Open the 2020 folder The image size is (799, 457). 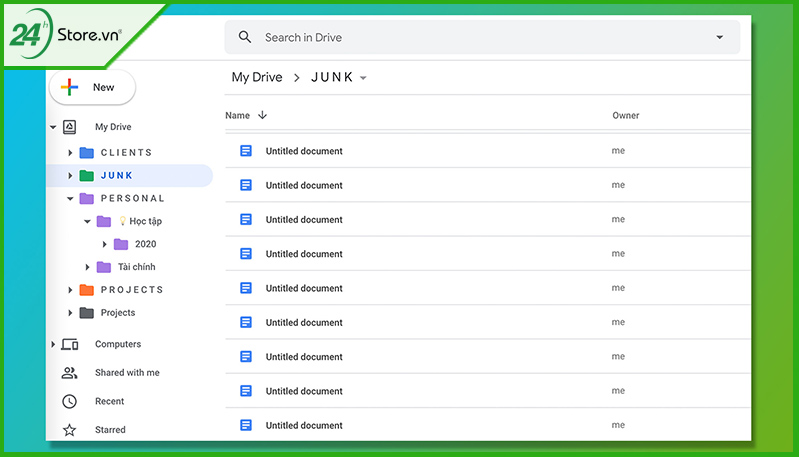145,244
